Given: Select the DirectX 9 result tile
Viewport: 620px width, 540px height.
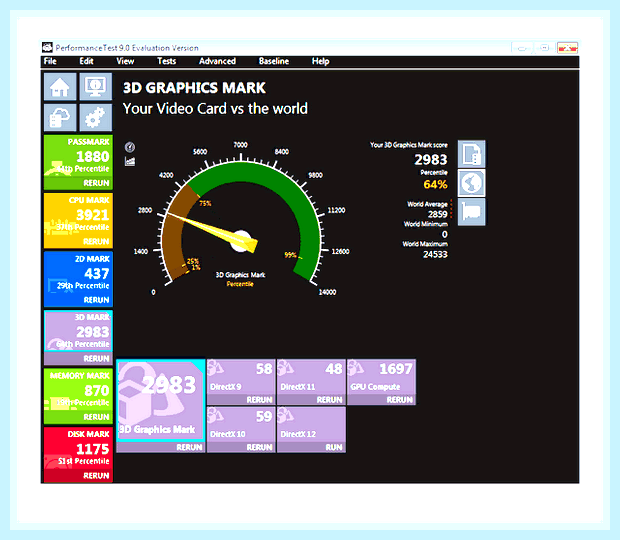Looking at the screenshot, I should pos(241,377).
